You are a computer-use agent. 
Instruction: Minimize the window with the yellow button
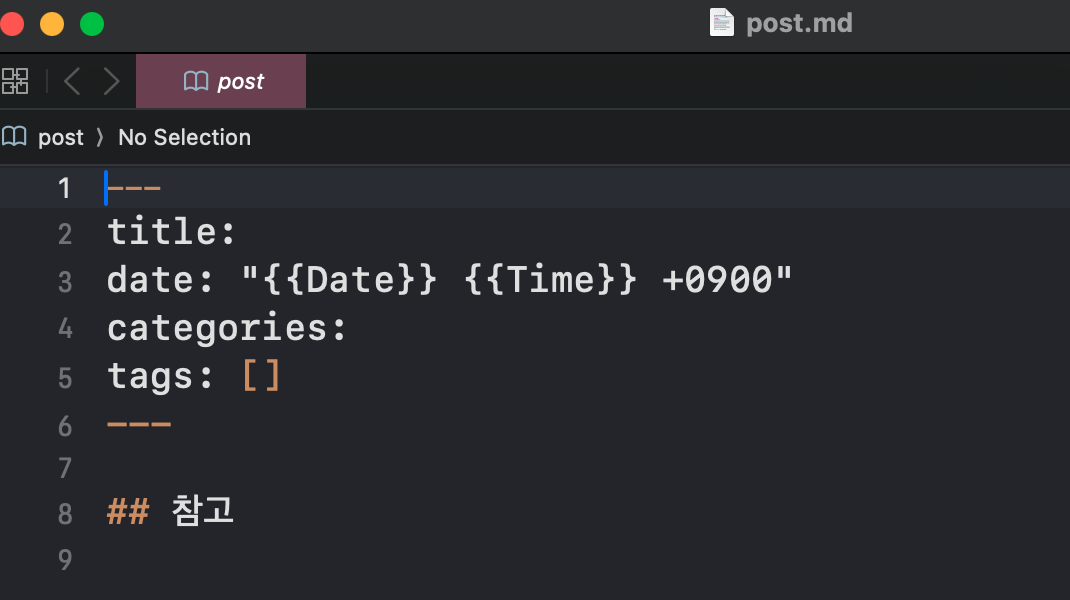51,24
